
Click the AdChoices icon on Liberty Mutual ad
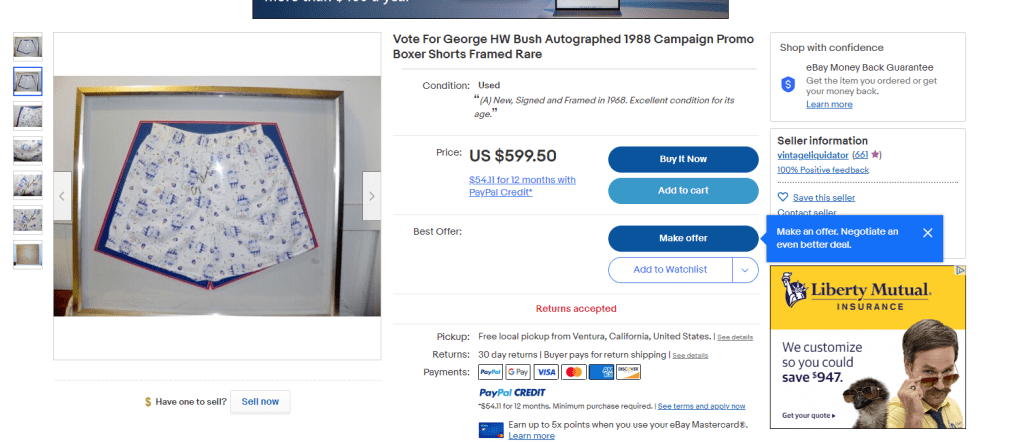tap(961, 270)
